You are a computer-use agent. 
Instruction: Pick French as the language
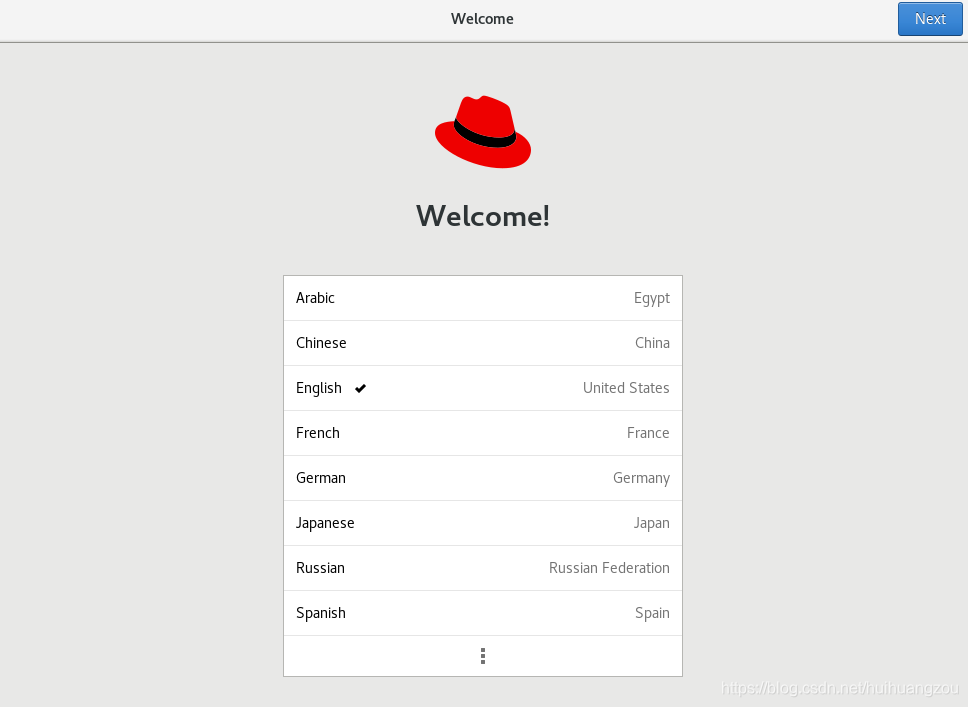(483, 433)
